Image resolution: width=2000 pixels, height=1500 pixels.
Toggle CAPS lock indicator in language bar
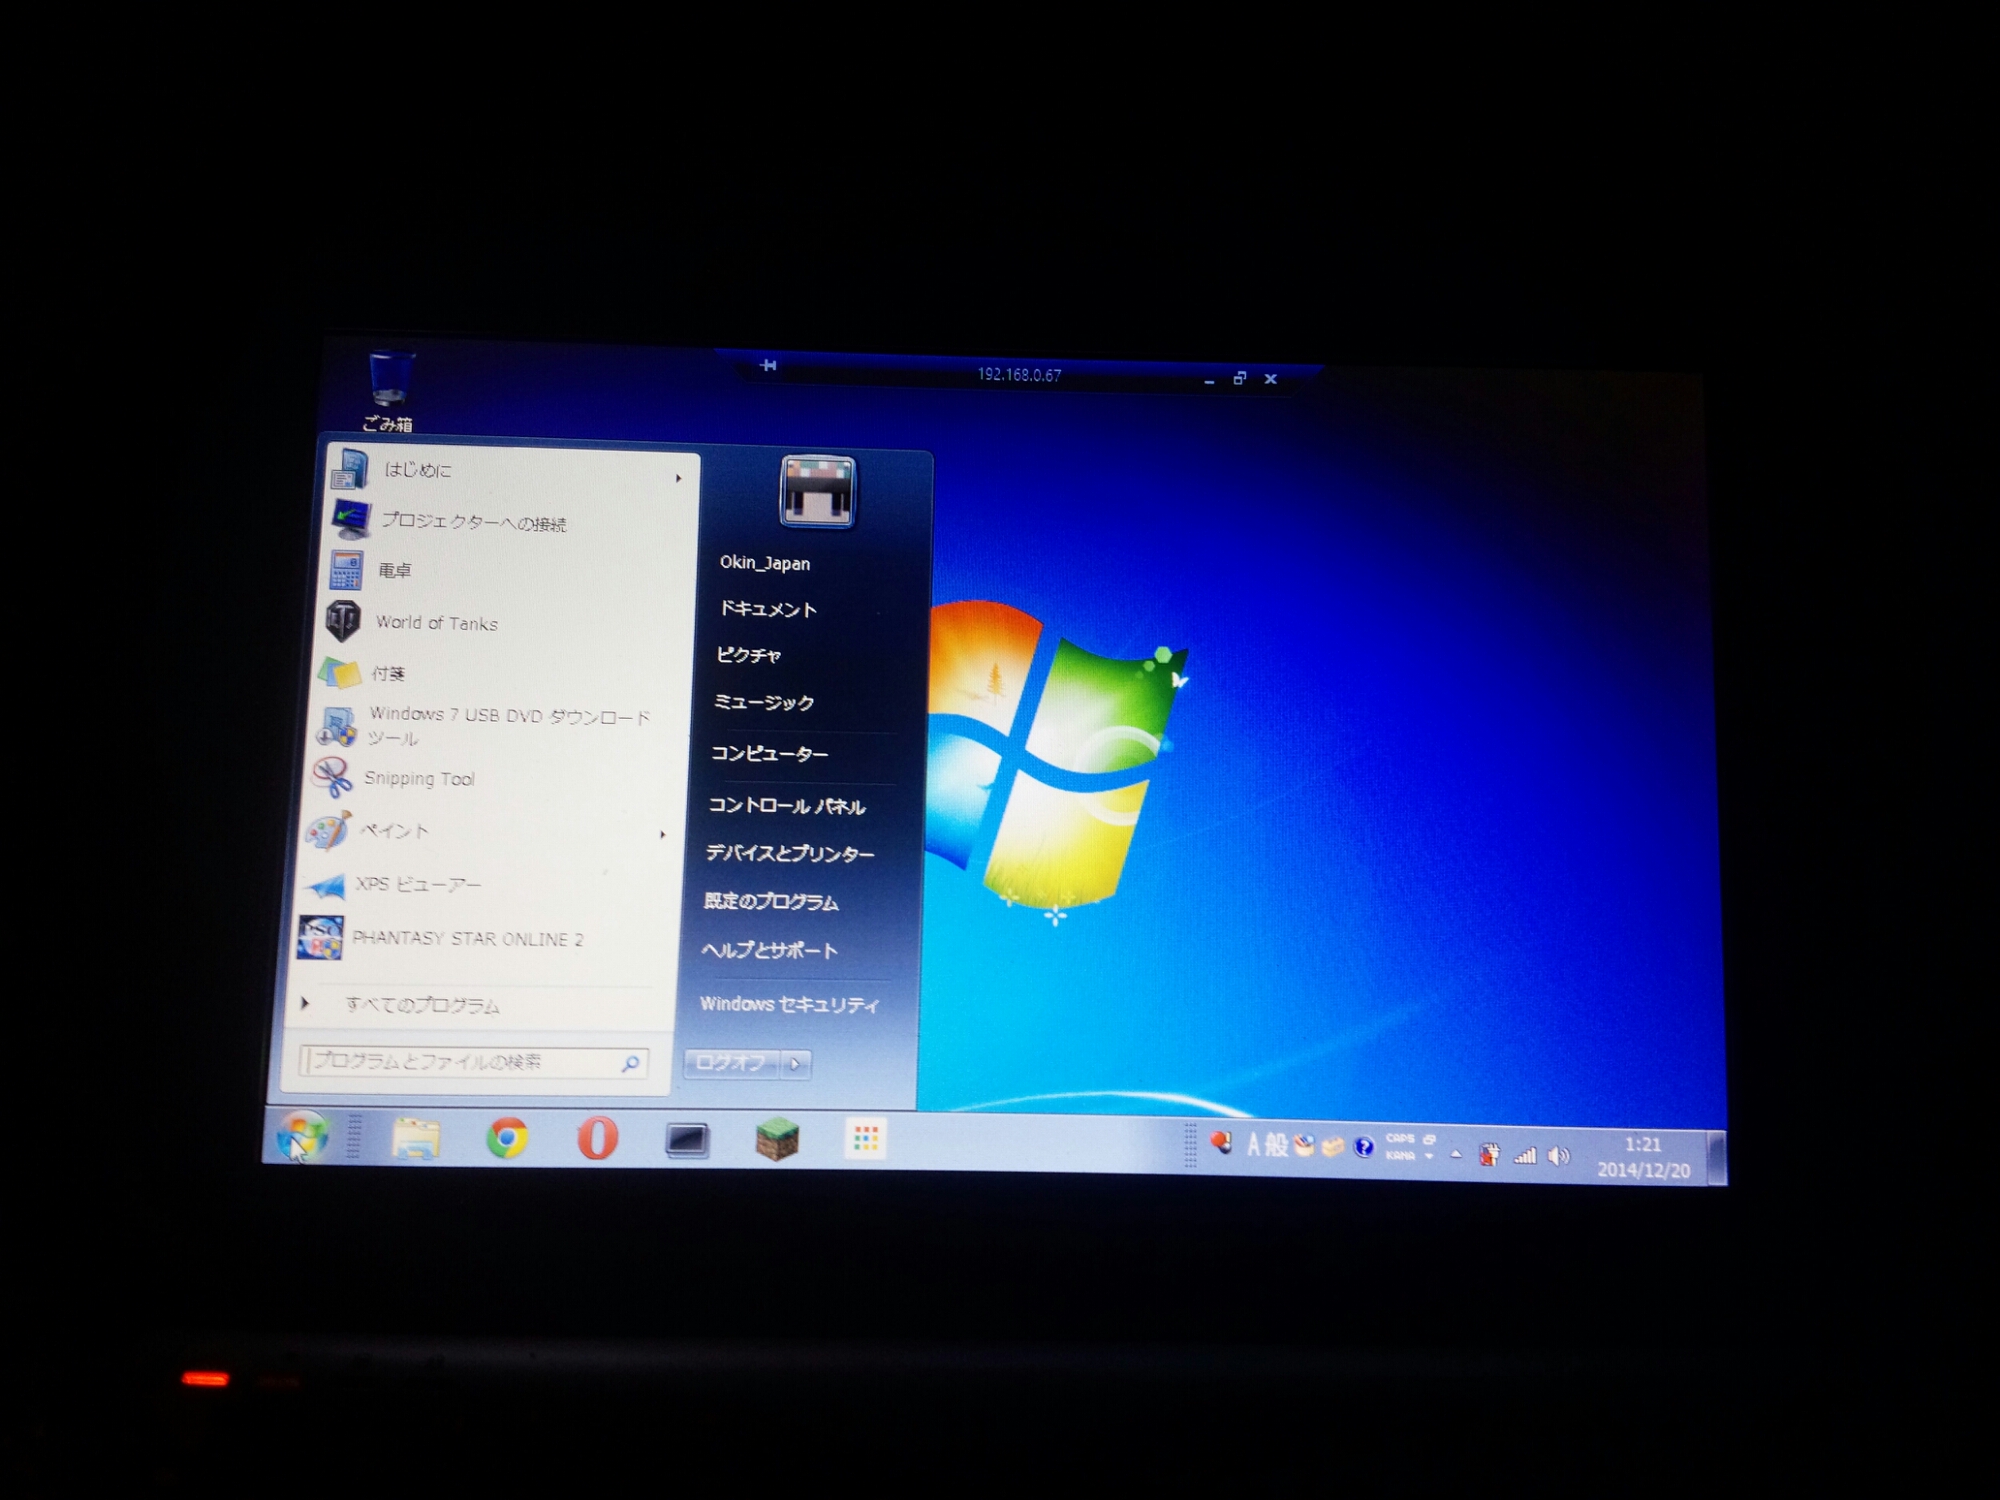pyautogui.click(x=1400, y=1139)
